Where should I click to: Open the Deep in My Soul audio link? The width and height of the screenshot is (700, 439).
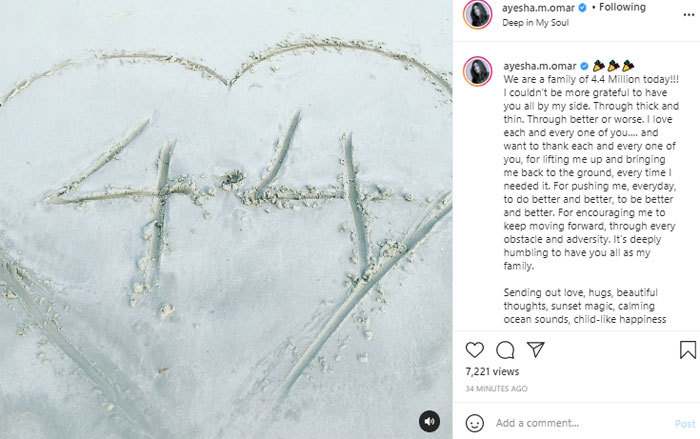click(535, 23)
